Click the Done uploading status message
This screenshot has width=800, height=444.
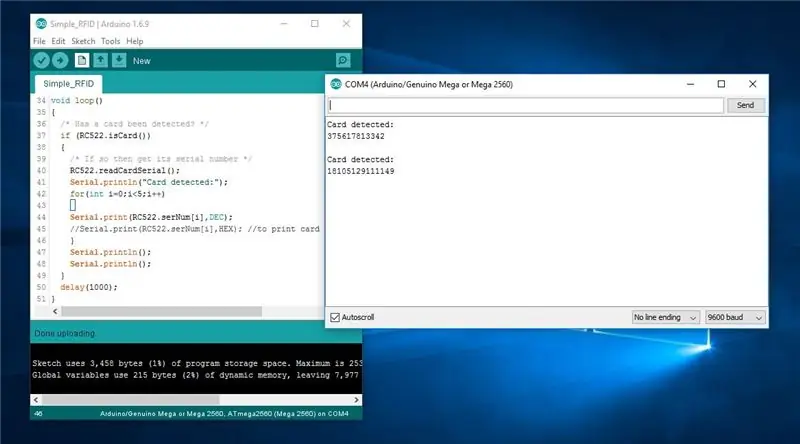tap(65, 333)
